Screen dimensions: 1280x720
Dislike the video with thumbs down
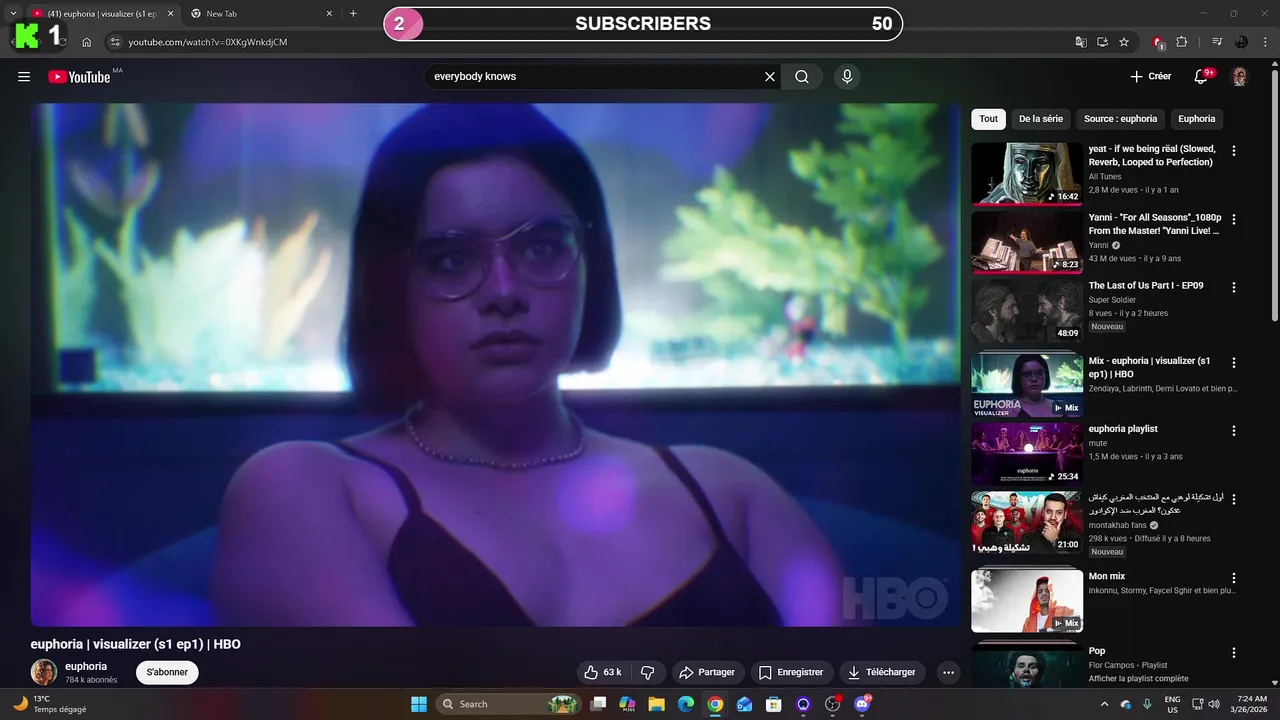(x=648, y=673)
